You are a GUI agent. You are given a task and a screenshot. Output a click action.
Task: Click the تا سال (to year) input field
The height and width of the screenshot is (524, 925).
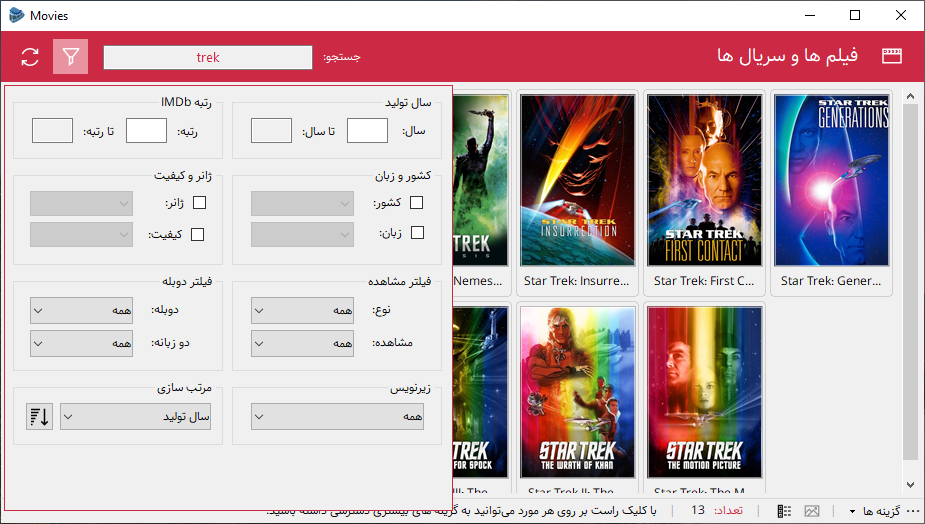coord(271,130)
